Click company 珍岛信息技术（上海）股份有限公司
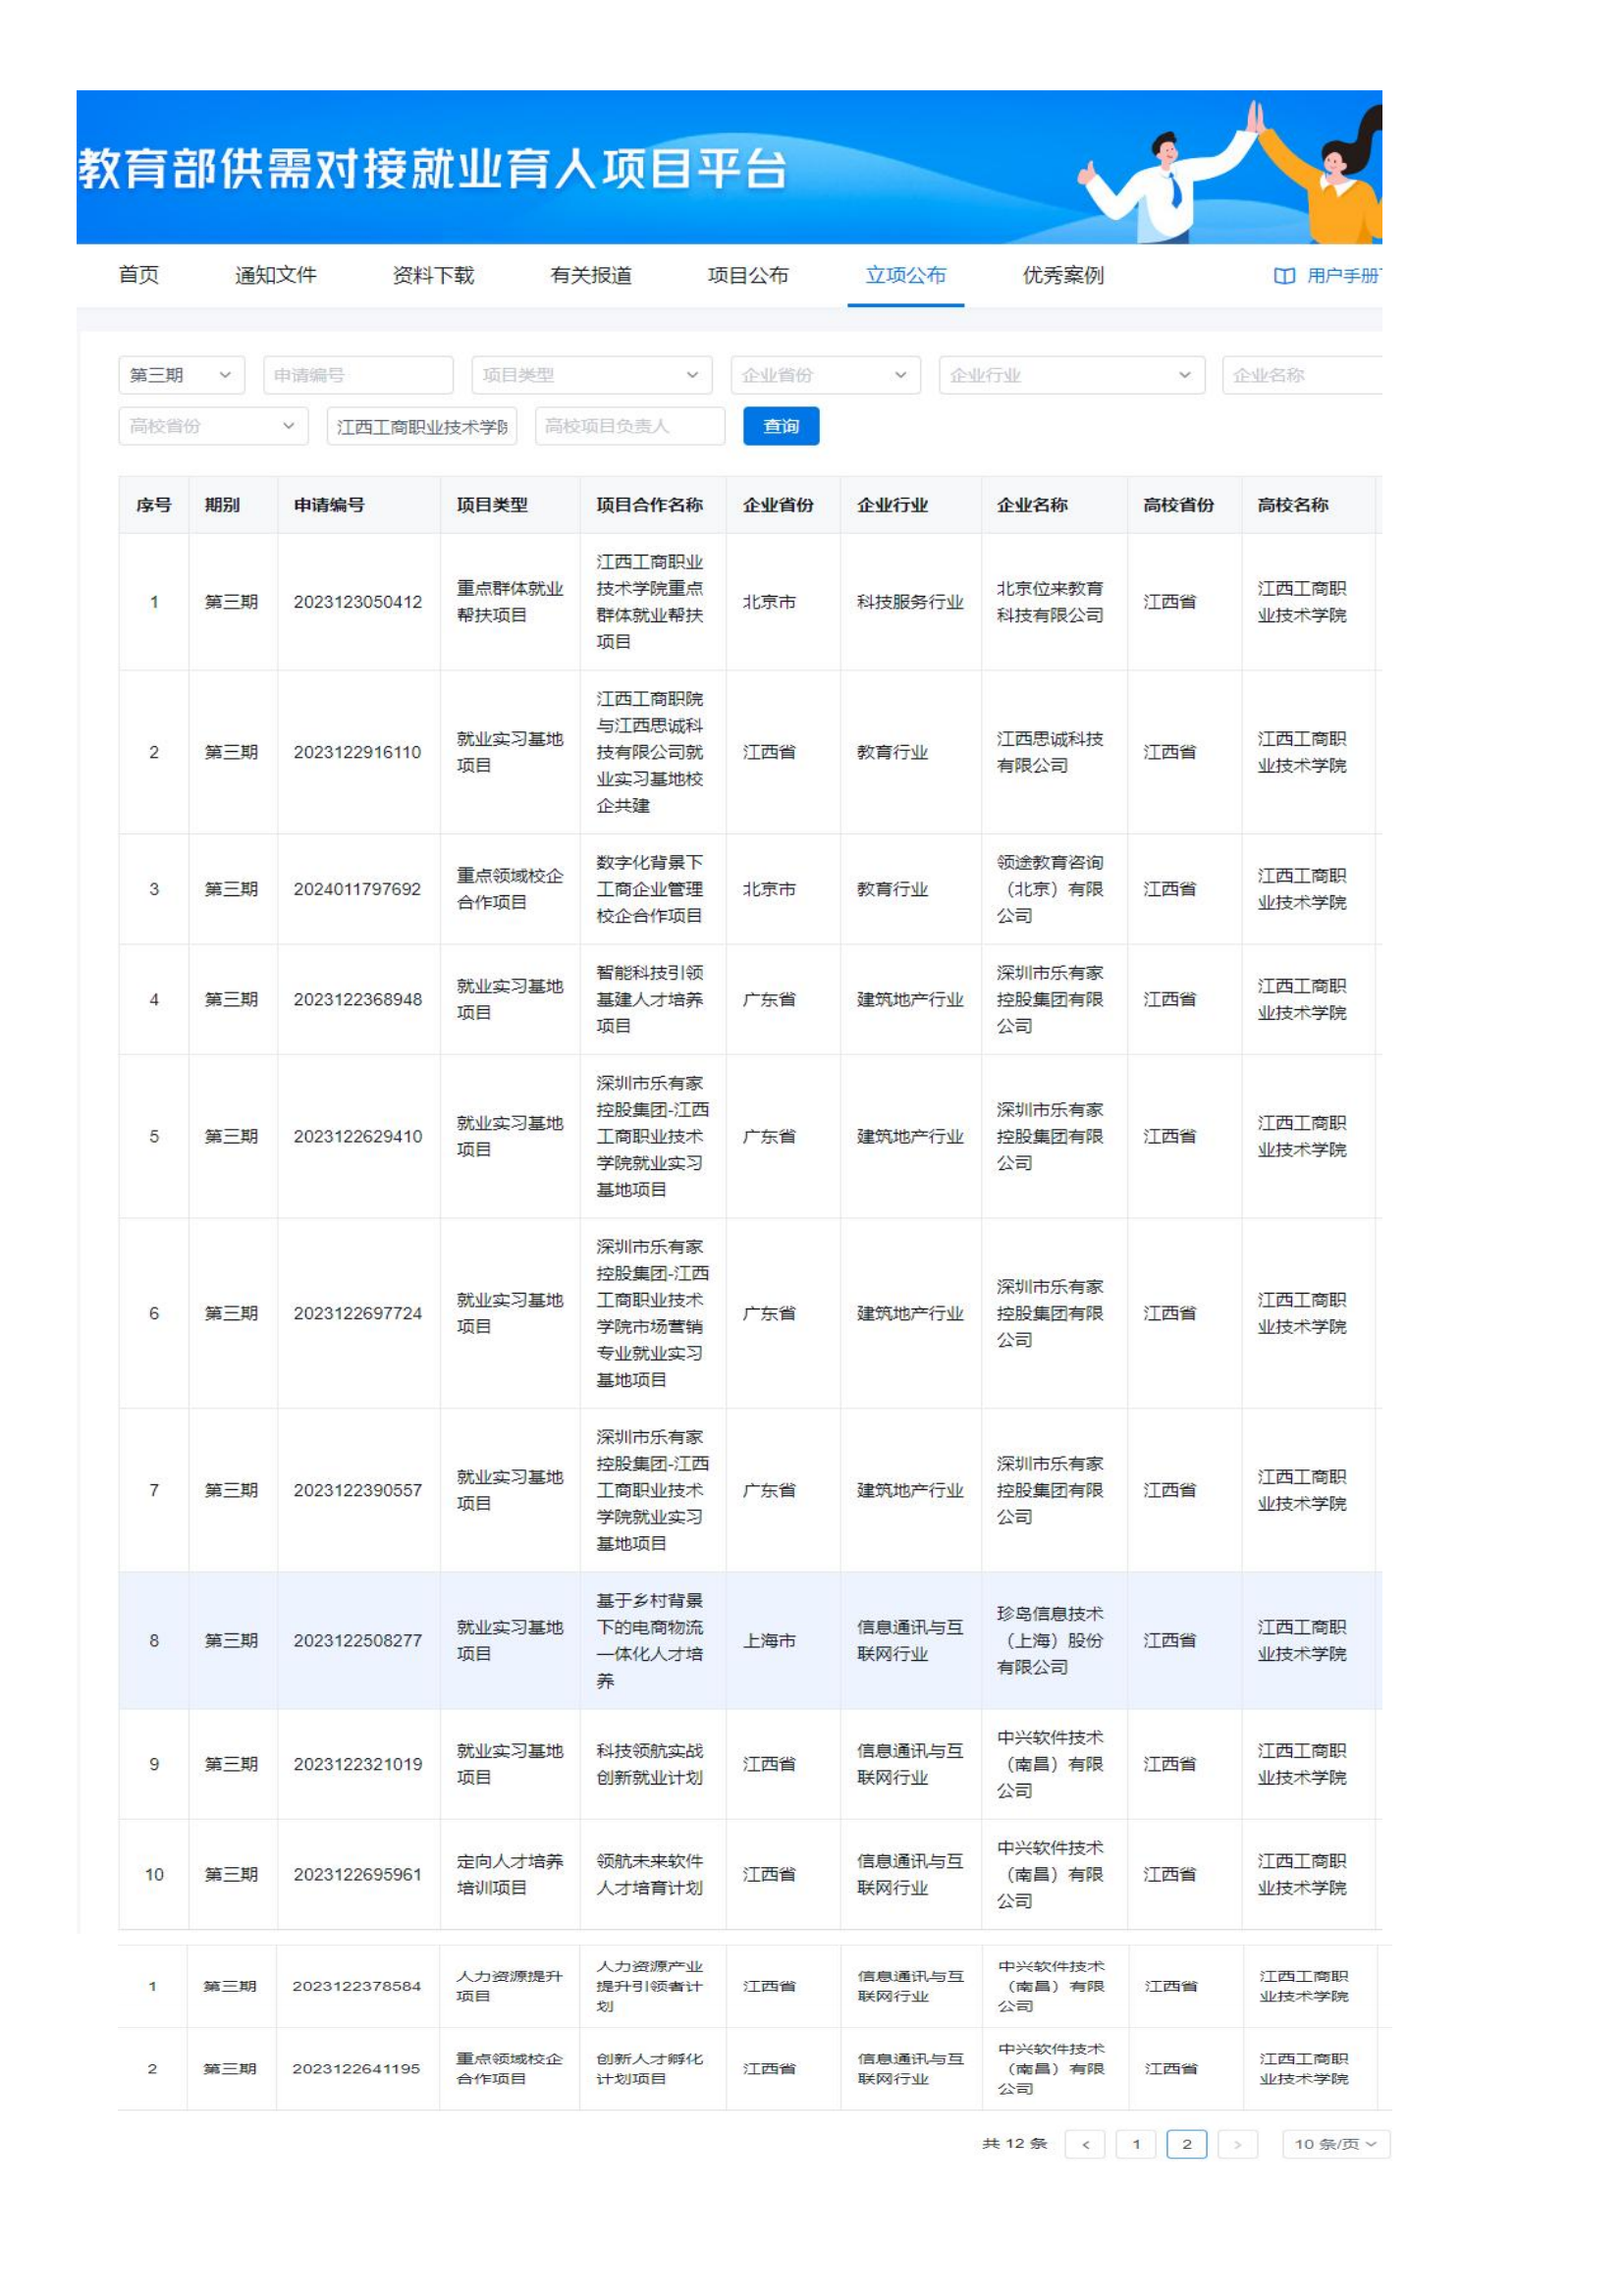Screen dimensions: 1624x2296 [x=1050, y=1640]
